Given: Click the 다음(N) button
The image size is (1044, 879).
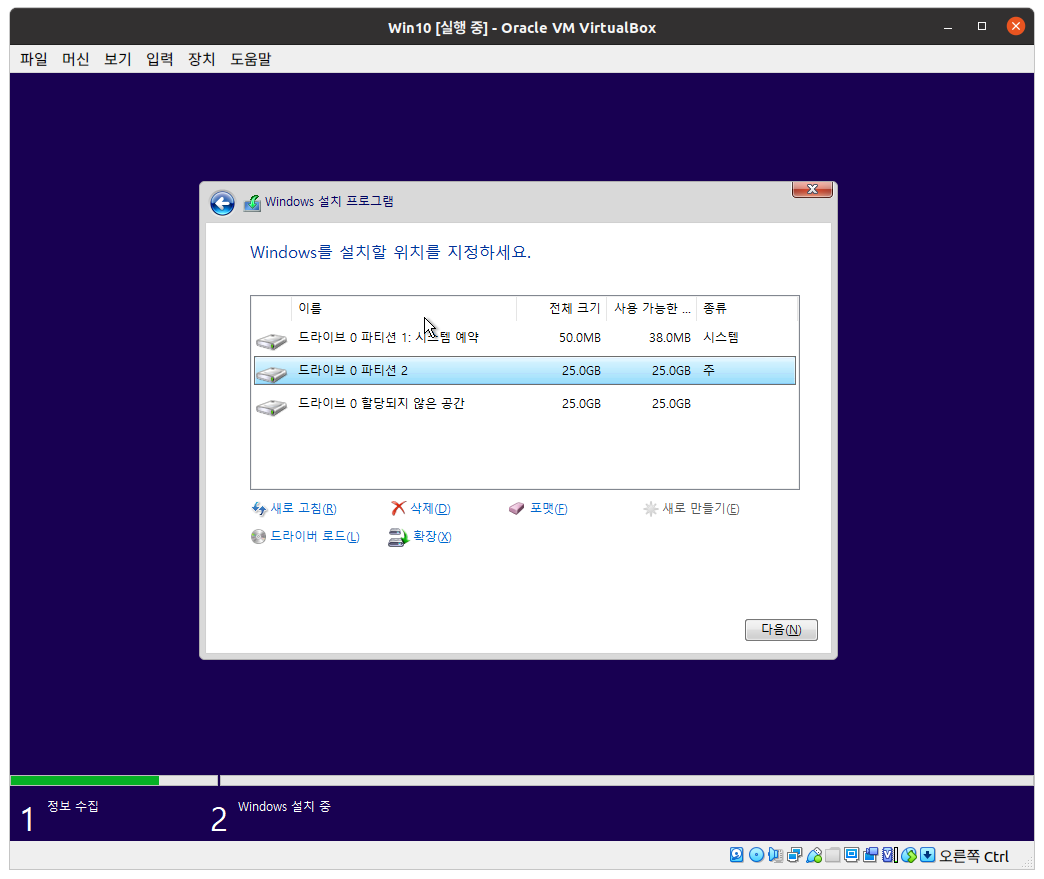Looking at the screenshot, I should [x=781, y=630].
